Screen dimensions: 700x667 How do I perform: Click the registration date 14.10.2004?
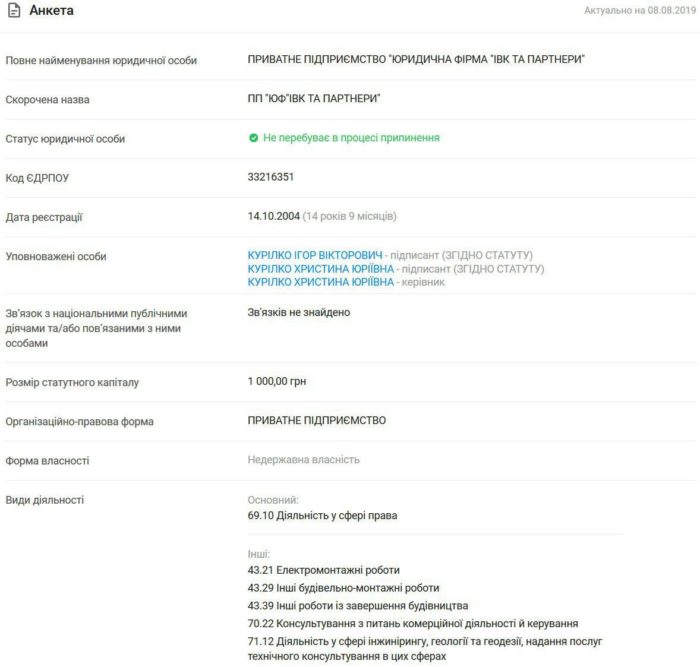[x=273, y=216]
